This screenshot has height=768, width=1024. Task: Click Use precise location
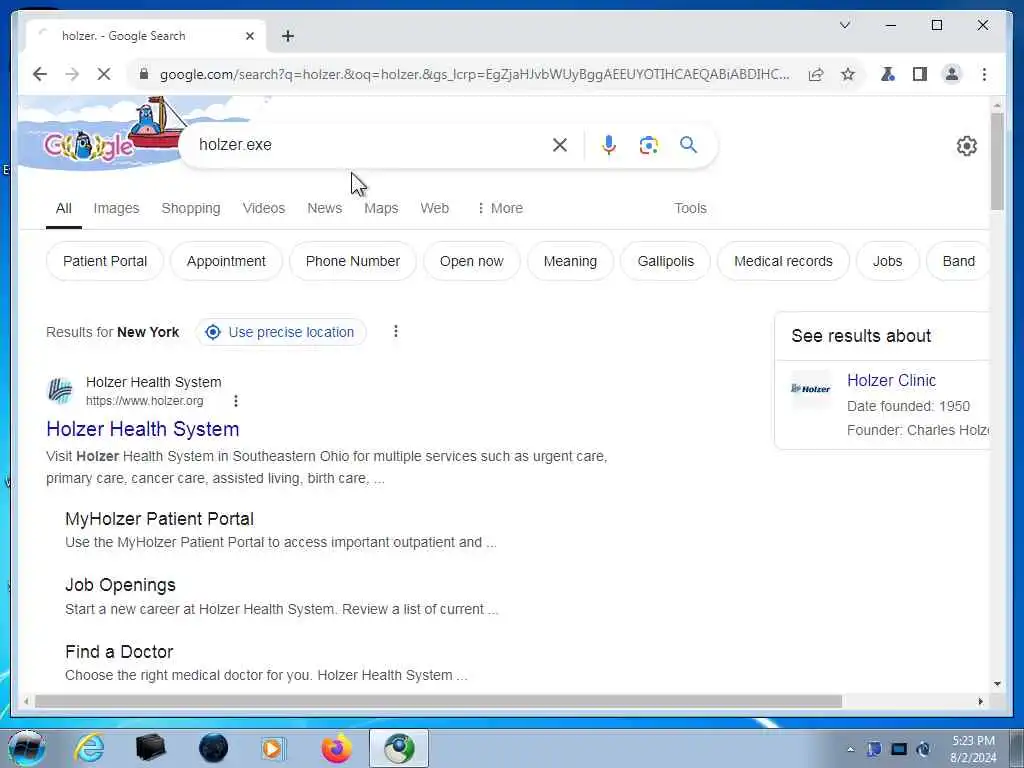[281, 332]
